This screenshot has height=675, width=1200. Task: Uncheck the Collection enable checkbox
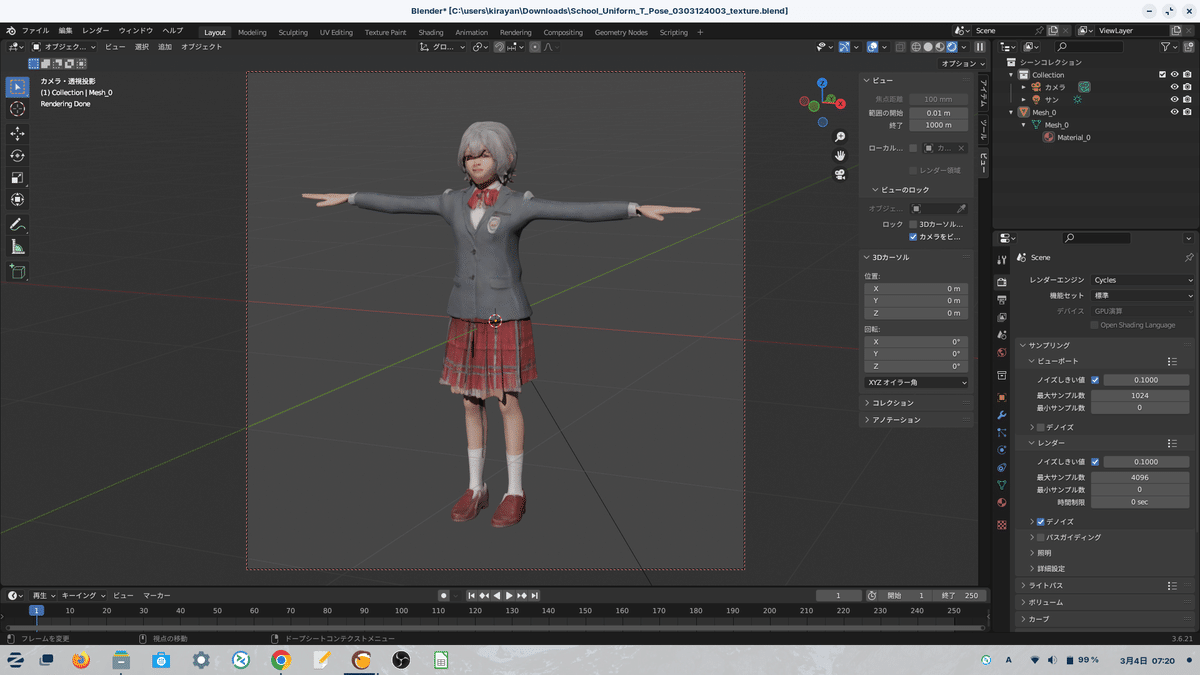coord(1161,75)
